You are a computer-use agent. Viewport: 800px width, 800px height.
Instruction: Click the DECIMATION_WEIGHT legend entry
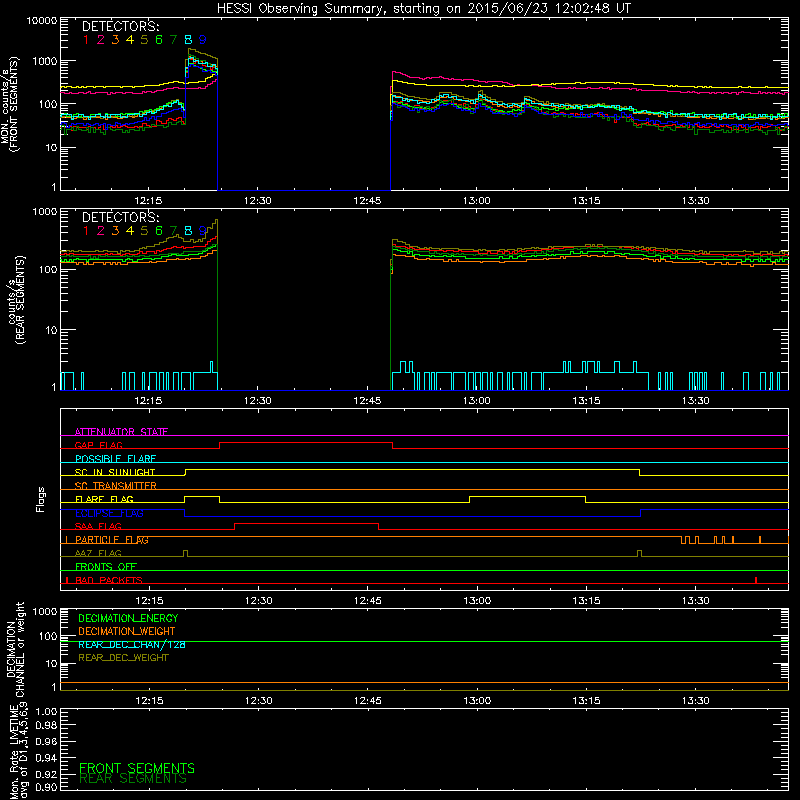click(127, 631)
